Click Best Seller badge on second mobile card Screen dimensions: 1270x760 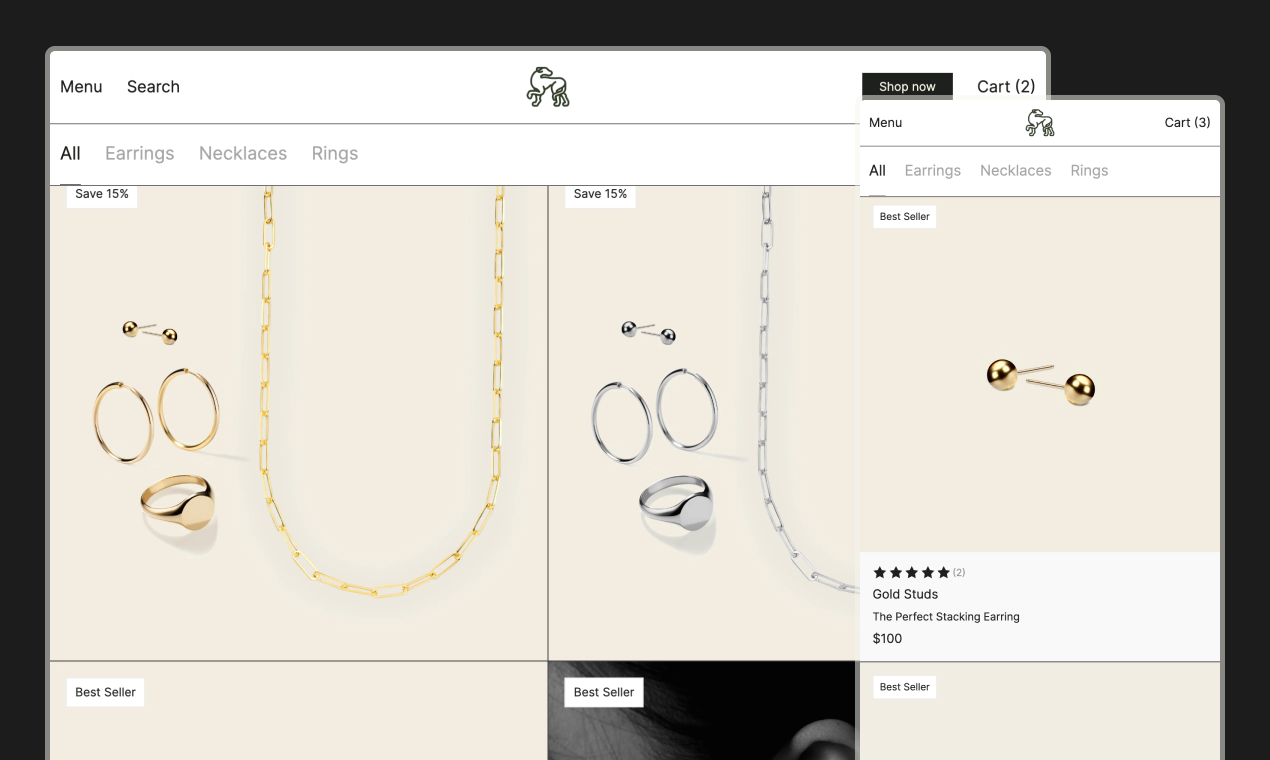click(x=905, y=687)
